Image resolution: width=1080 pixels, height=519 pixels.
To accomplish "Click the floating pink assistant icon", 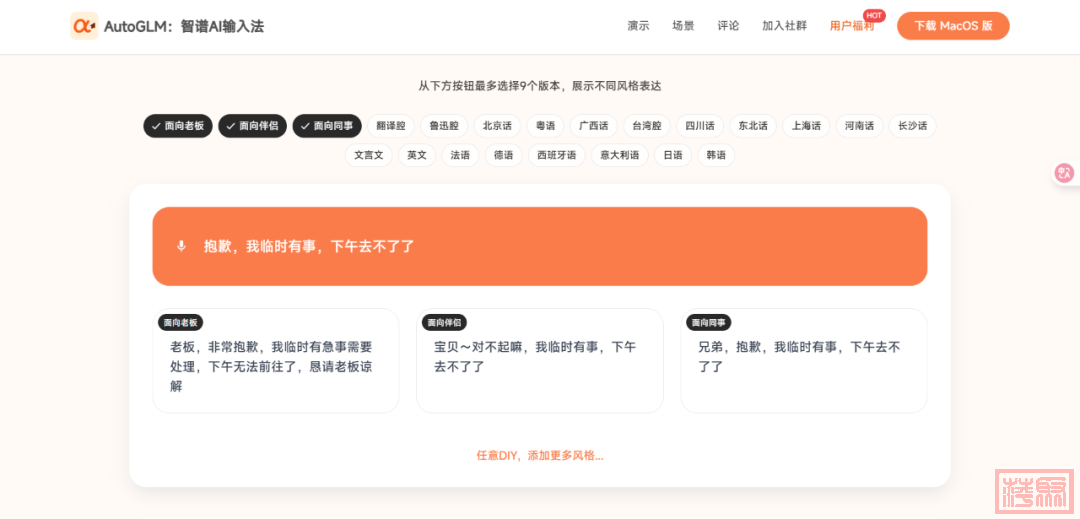I will [x=1065, y=173].
